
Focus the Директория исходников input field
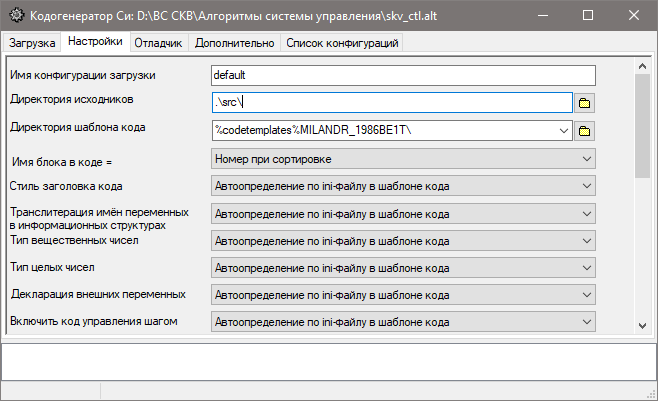click(x=391, y=103)
